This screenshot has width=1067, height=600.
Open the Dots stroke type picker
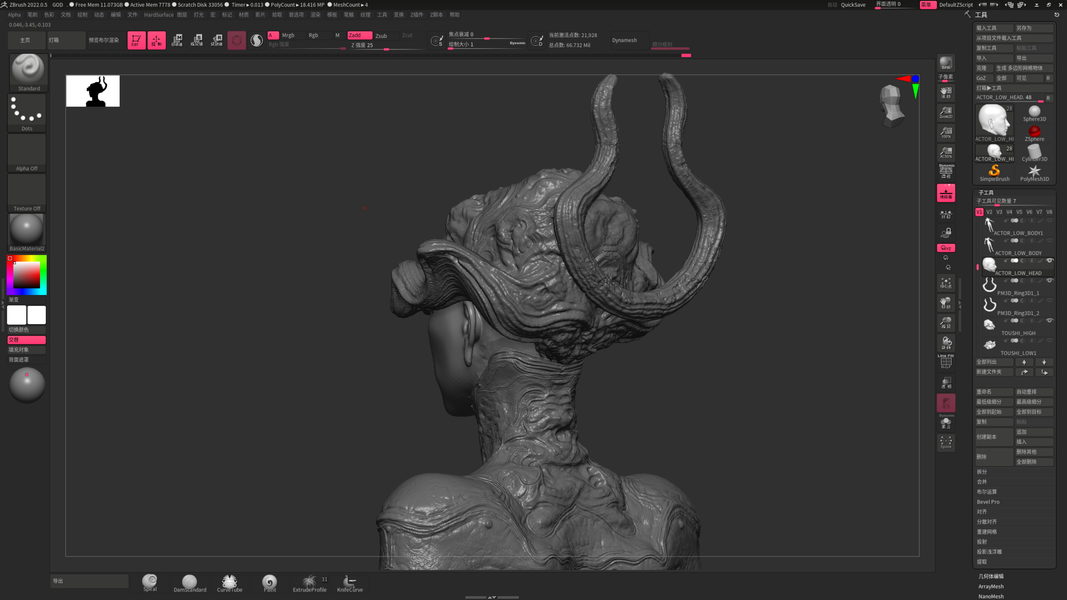pyautogui.click(x=27, y=113)
